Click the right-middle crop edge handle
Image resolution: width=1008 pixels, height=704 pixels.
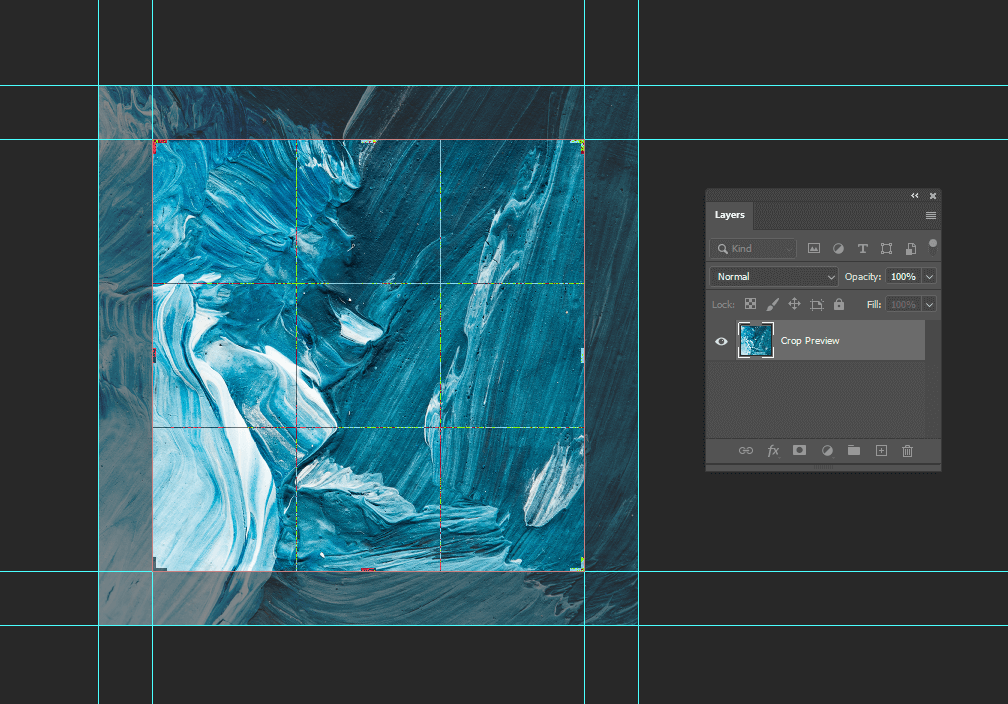point(582,355)
